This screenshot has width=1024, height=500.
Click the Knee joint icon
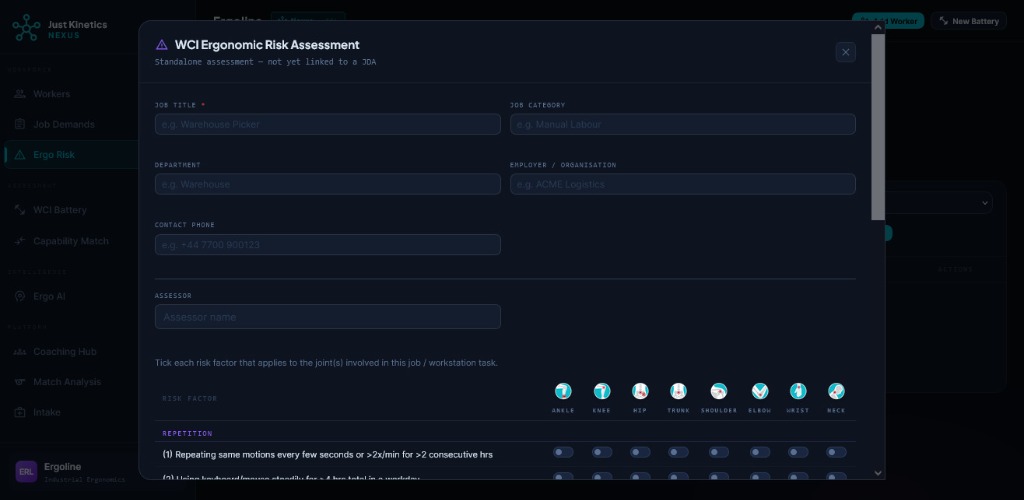coord(601,391)
